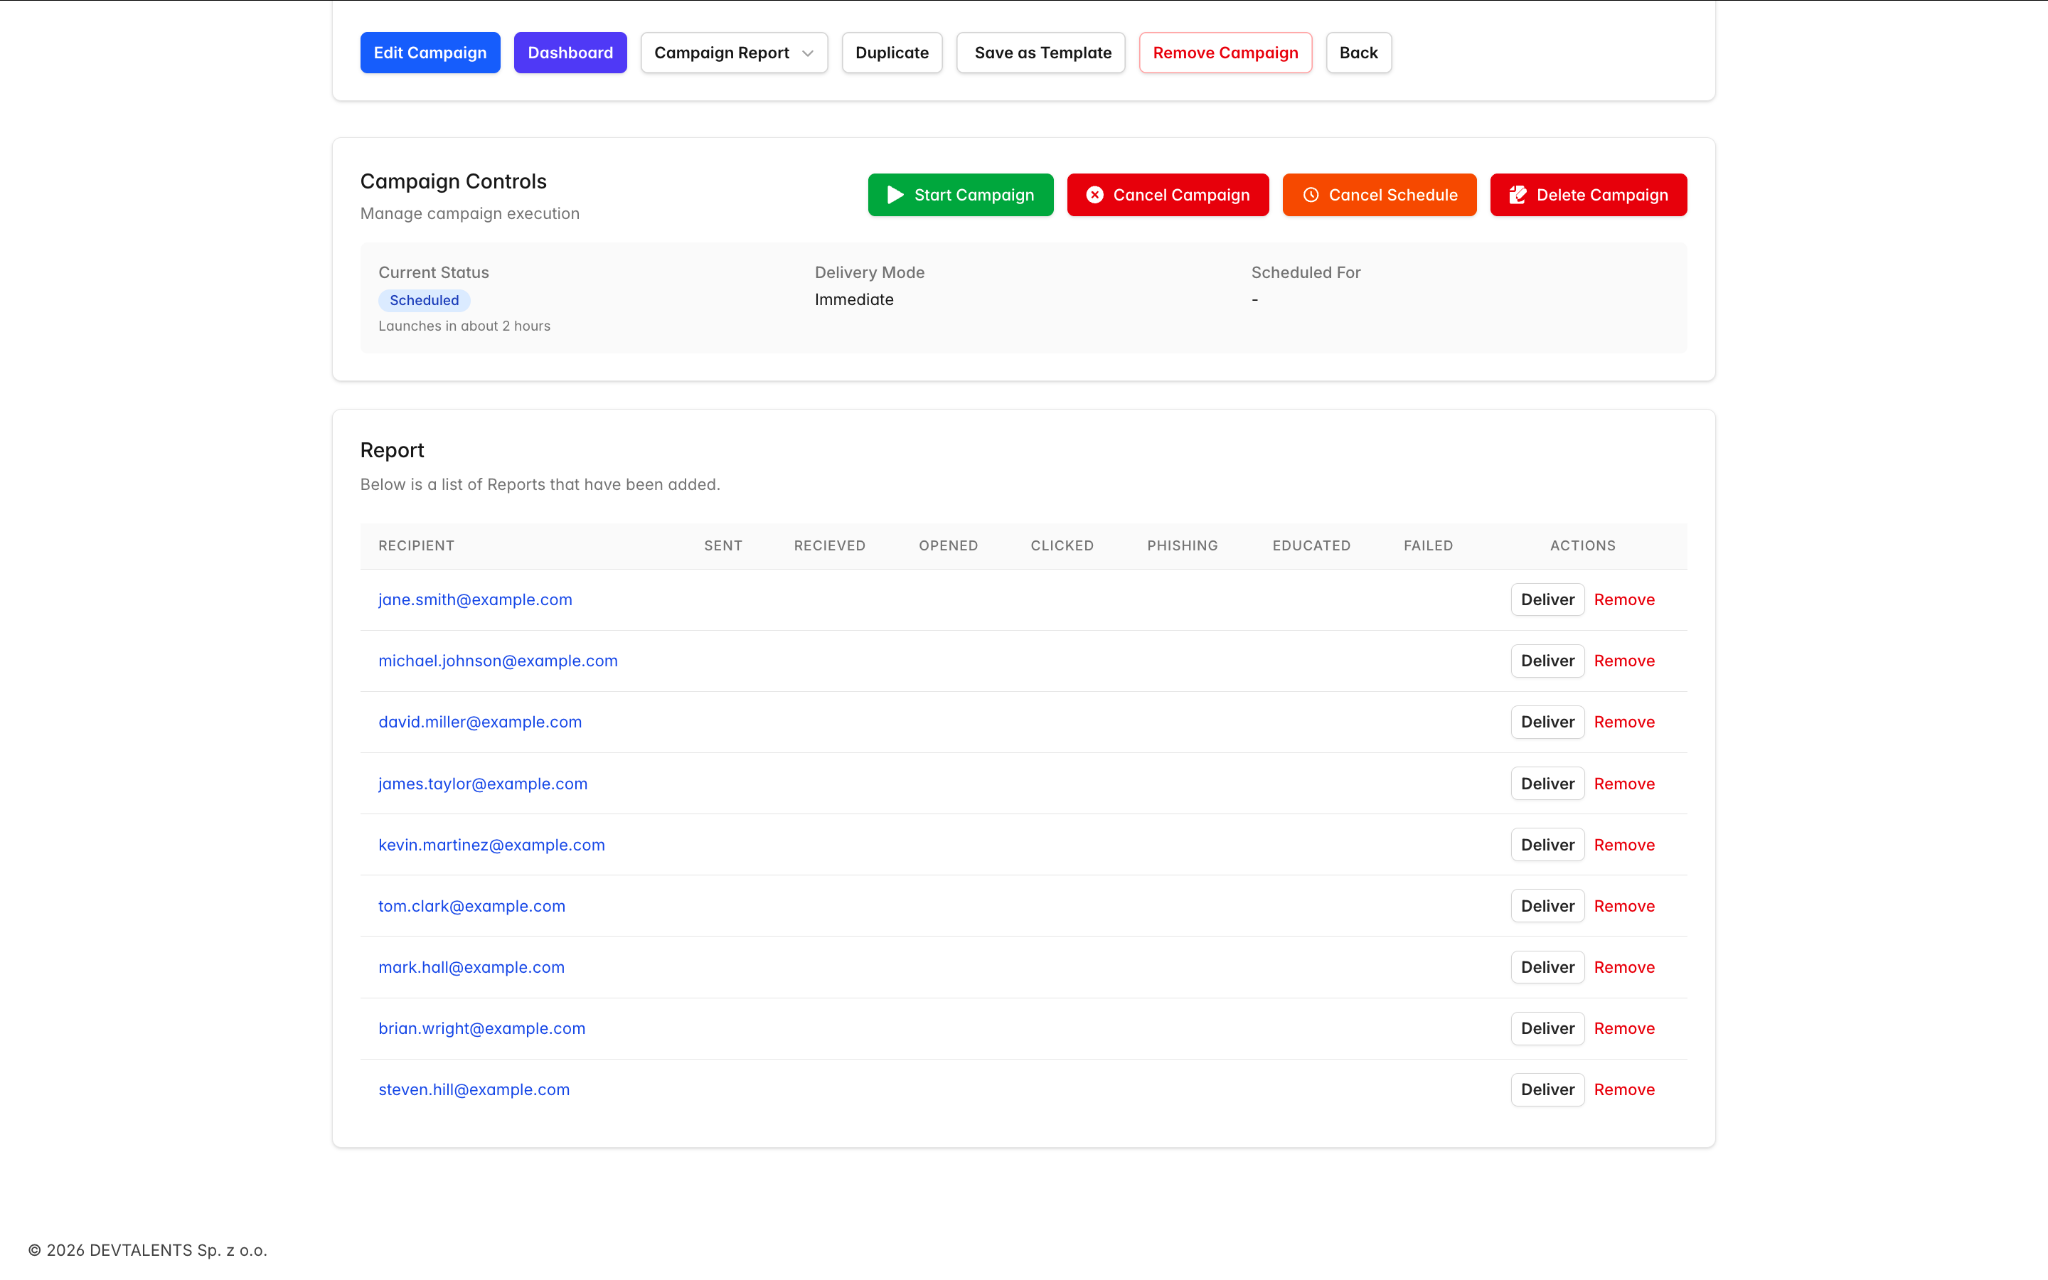Save campaign as Template

click(x=1041, y=53)
